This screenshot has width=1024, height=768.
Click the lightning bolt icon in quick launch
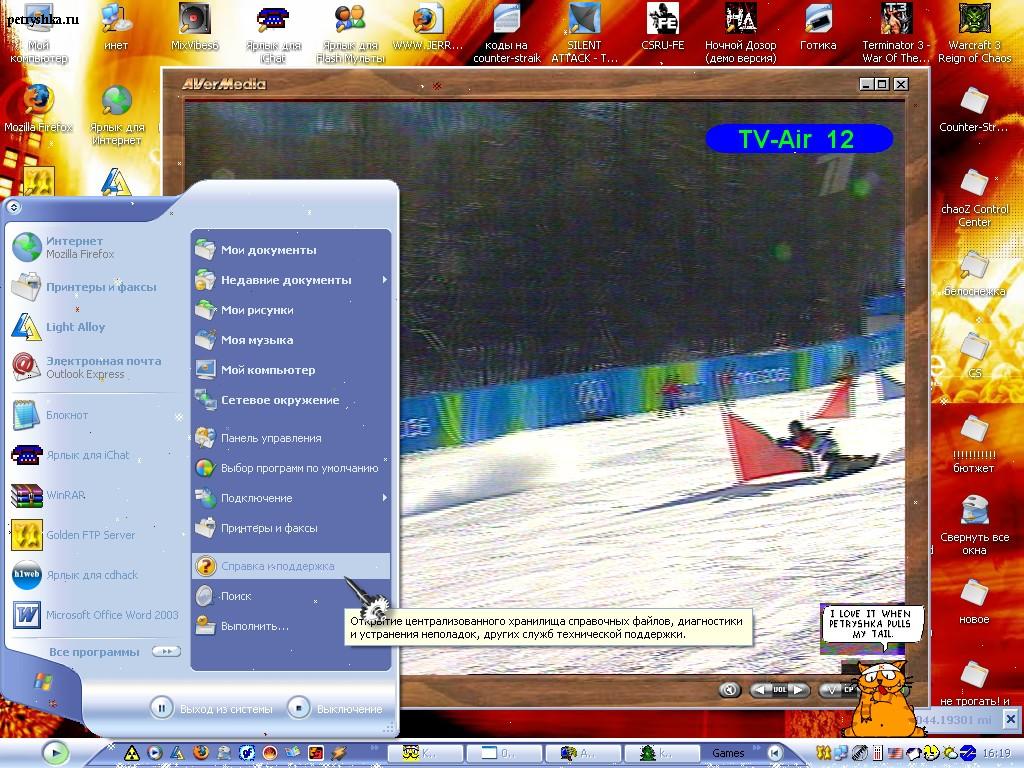point(338,753)
